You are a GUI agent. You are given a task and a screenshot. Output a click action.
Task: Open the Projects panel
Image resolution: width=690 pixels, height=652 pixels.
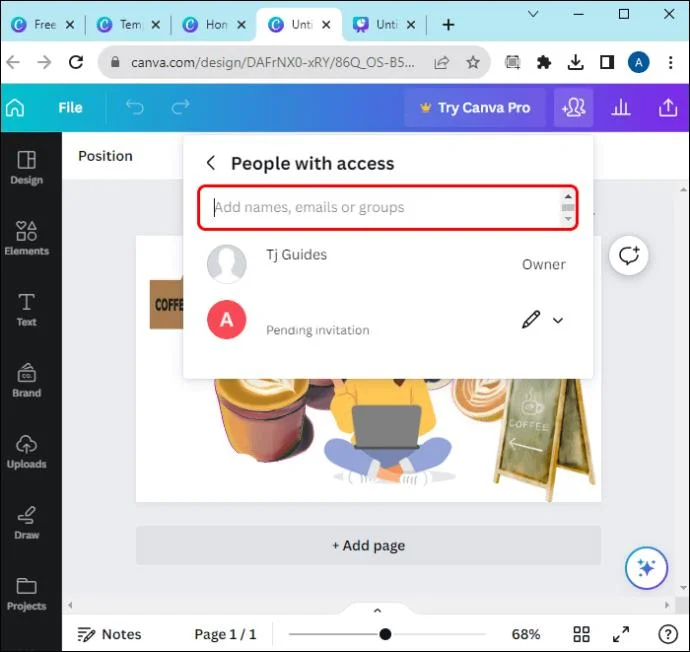pyautogui.click(x=27, y=594)
